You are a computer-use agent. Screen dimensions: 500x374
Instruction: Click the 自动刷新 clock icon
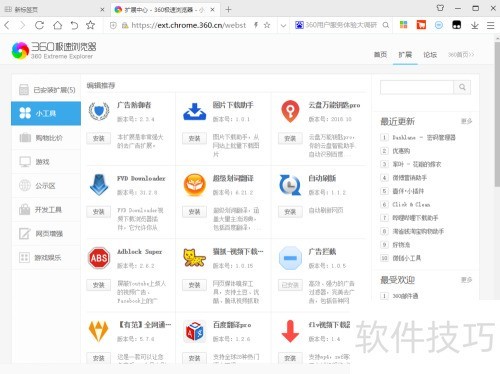point(290,185)
